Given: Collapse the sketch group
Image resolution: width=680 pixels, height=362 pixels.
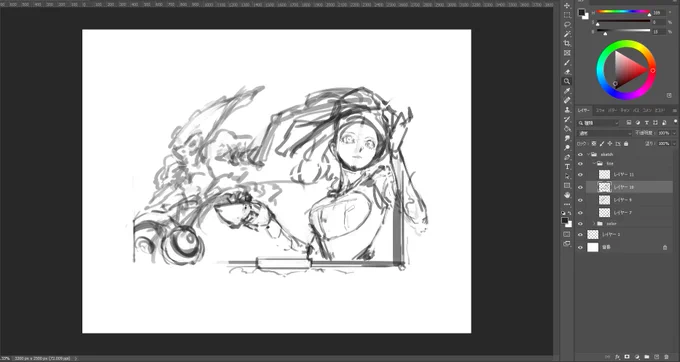Looking at the screenshot, I should (588, 155).
